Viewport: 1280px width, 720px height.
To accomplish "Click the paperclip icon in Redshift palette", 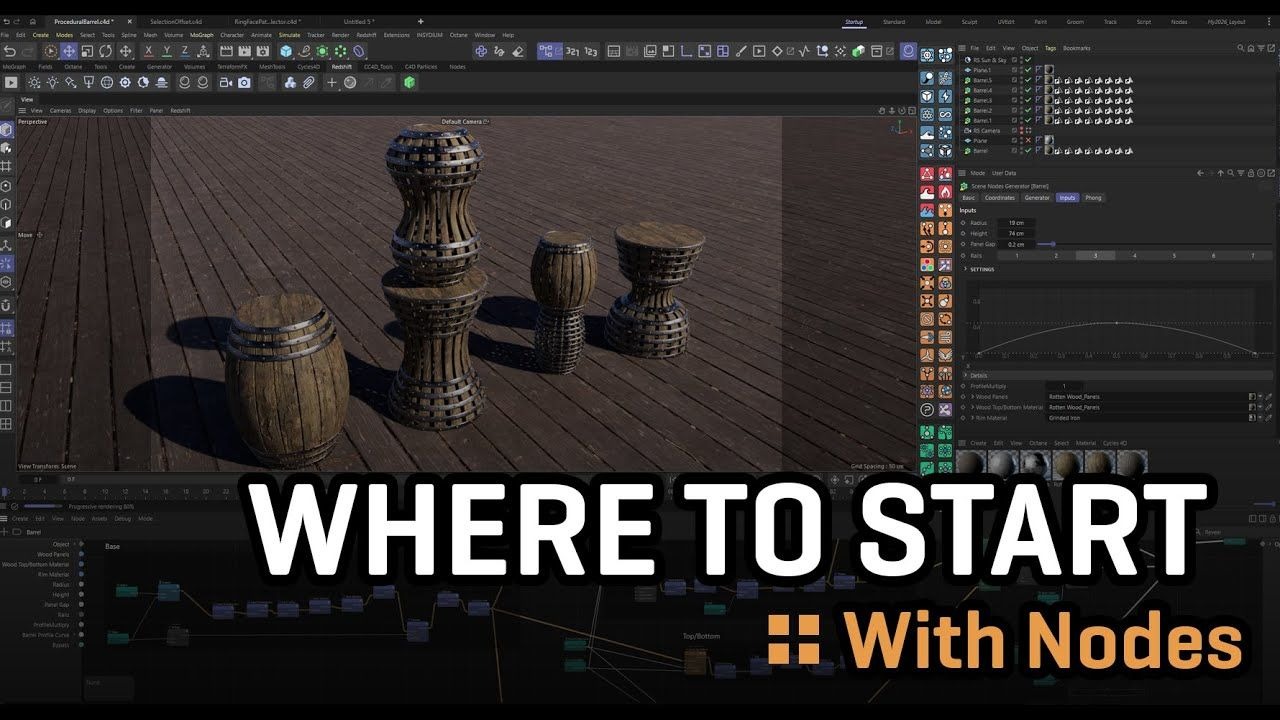I will pos(309,82).
